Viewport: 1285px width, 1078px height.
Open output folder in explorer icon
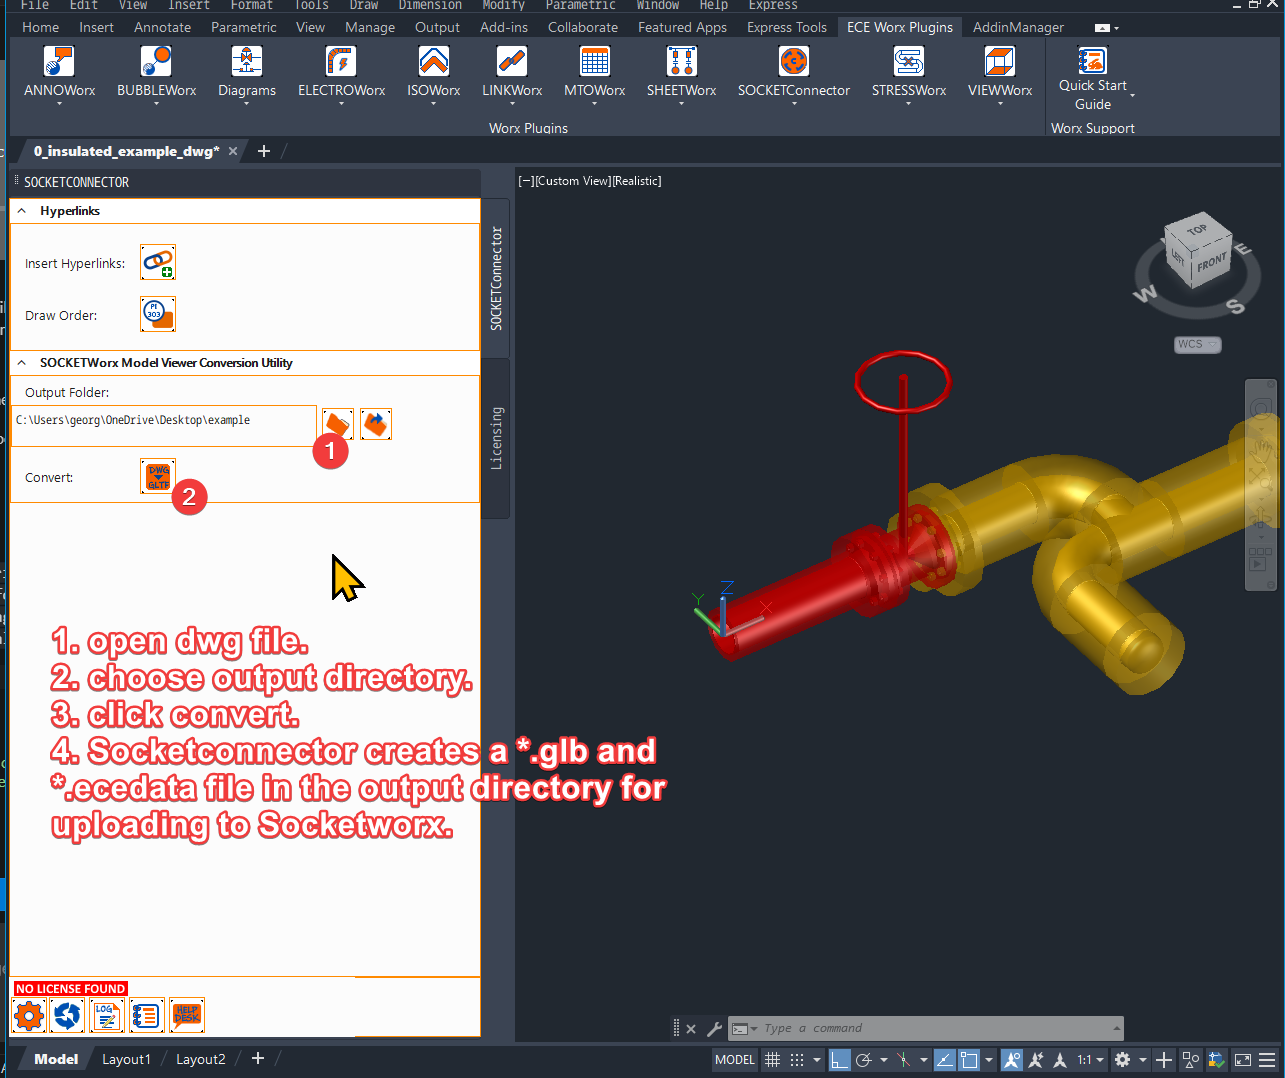375,424
